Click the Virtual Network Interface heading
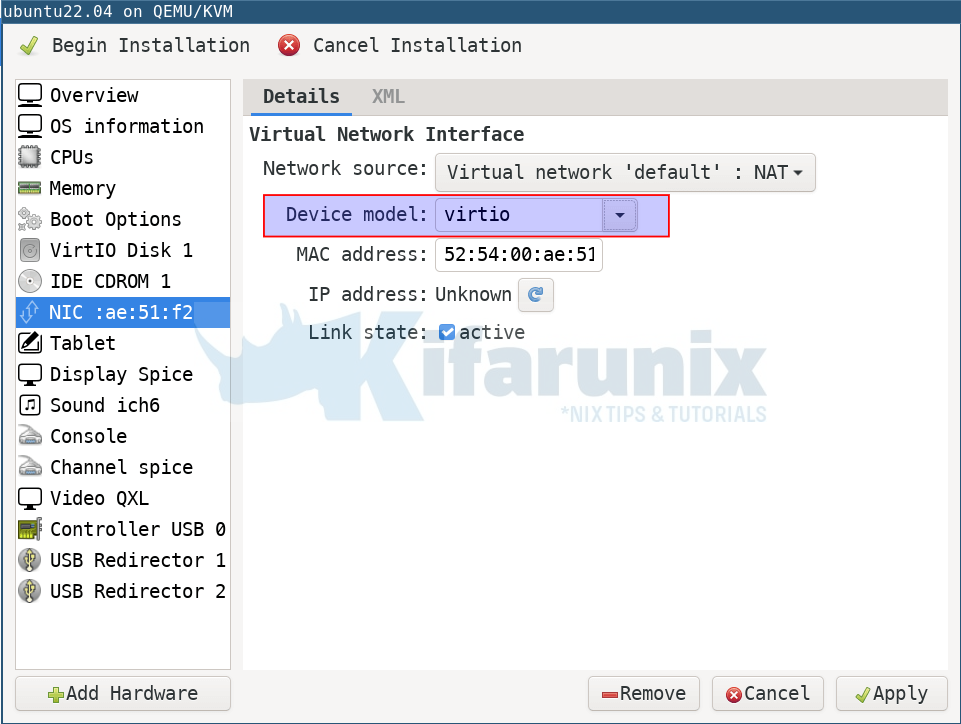 tap(386, 134)
